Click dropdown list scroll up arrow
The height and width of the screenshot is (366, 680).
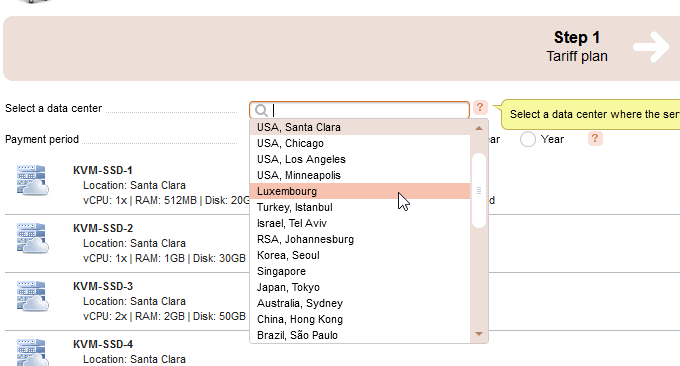tap(479, 128)
